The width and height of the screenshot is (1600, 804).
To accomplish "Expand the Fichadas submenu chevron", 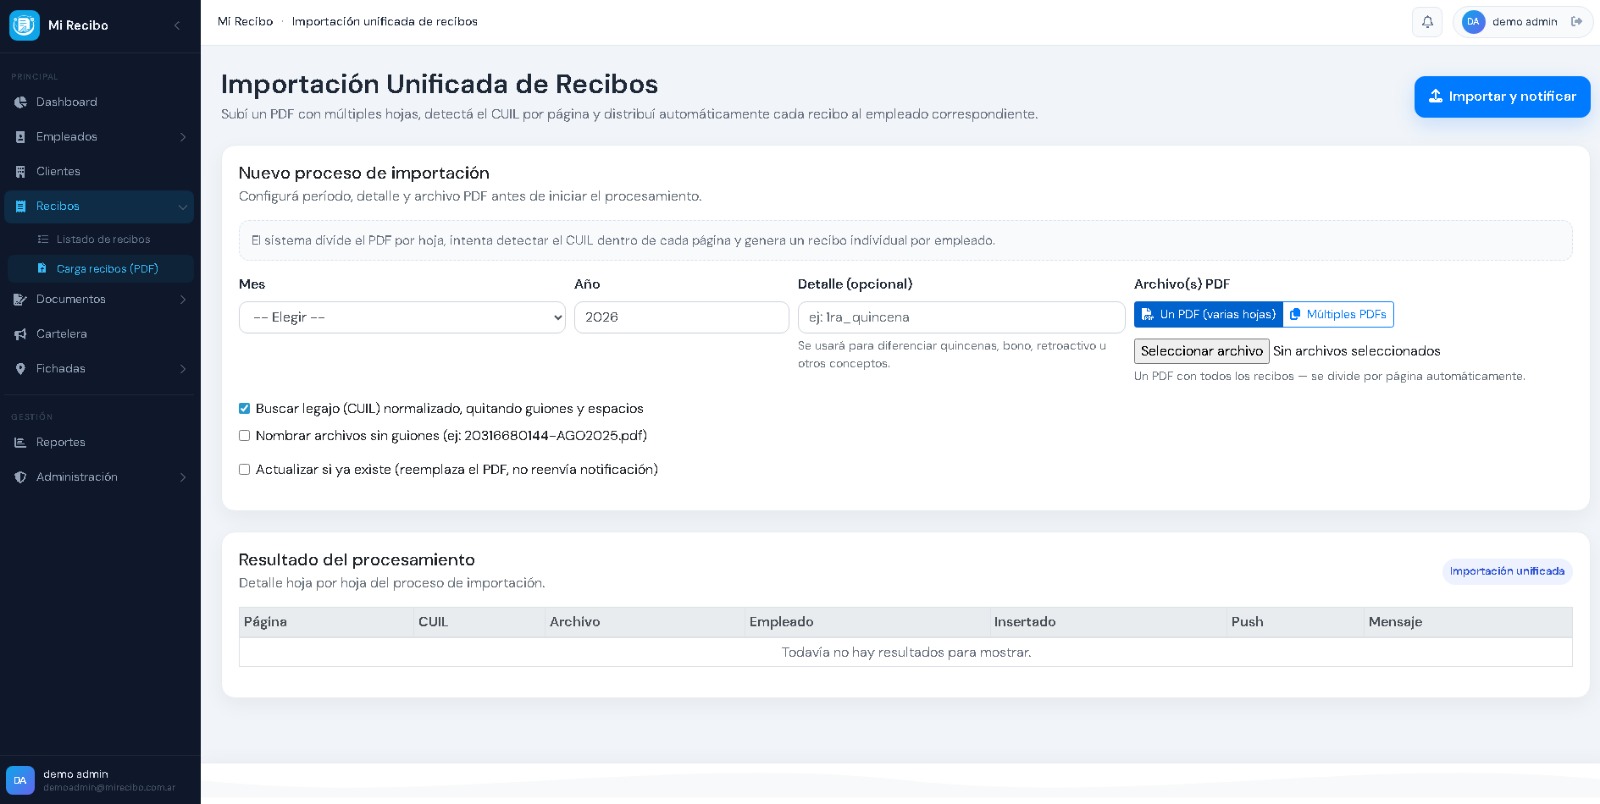I will [183, 369].
